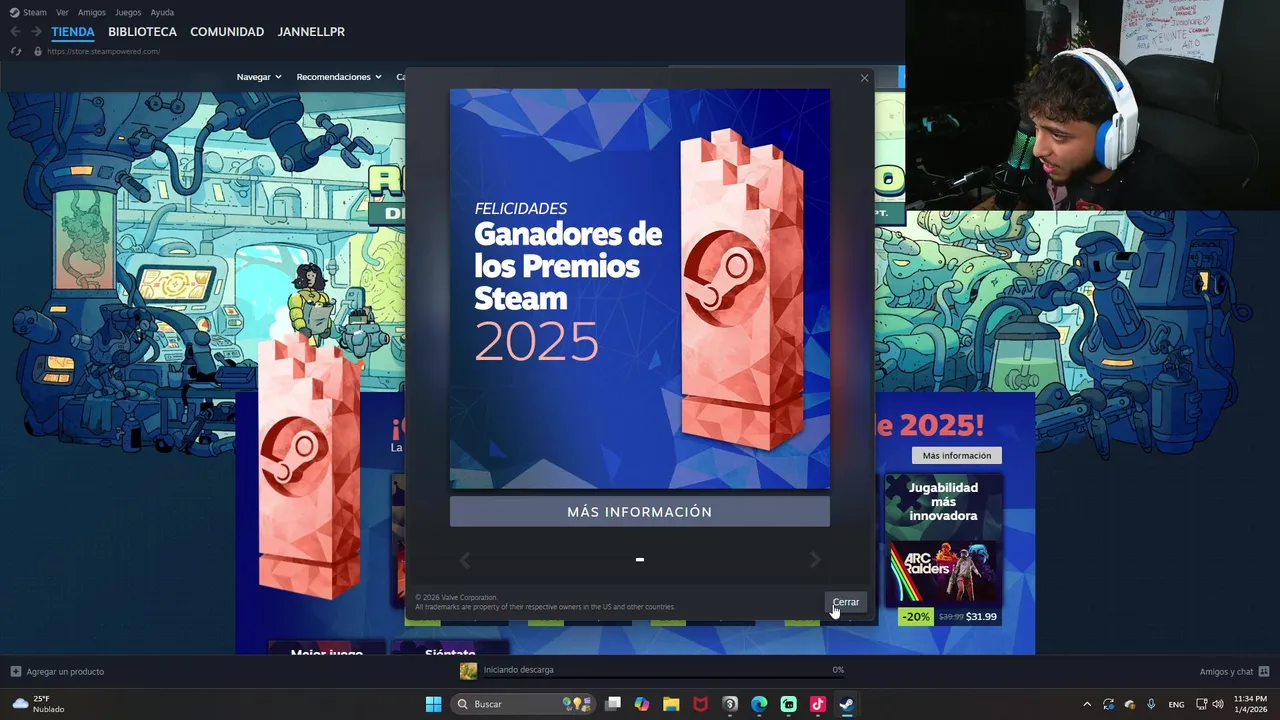Open the ARC Raiders game thumbnail
The width and height of the screenshot is (1280, 720).
click(x=943, y=572)
